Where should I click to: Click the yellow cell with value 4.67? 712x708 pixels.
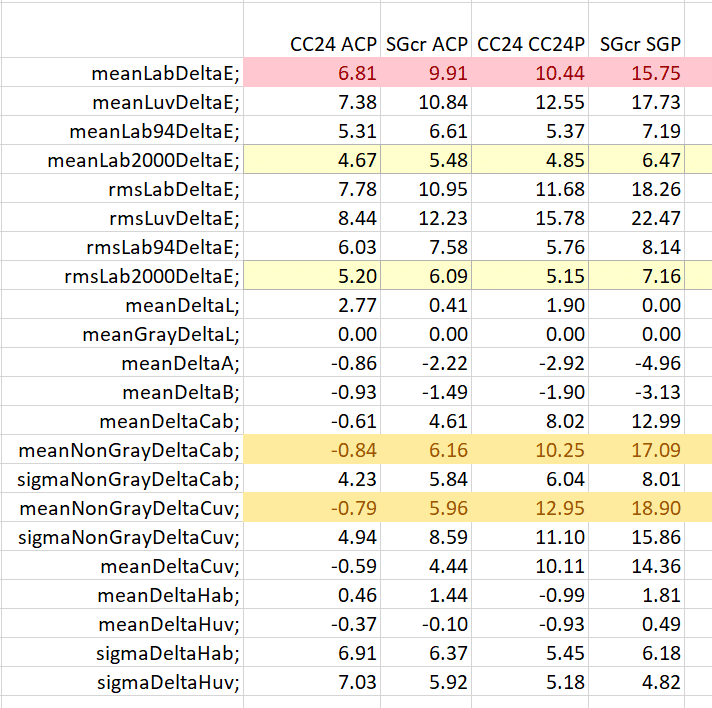[312, 159]
